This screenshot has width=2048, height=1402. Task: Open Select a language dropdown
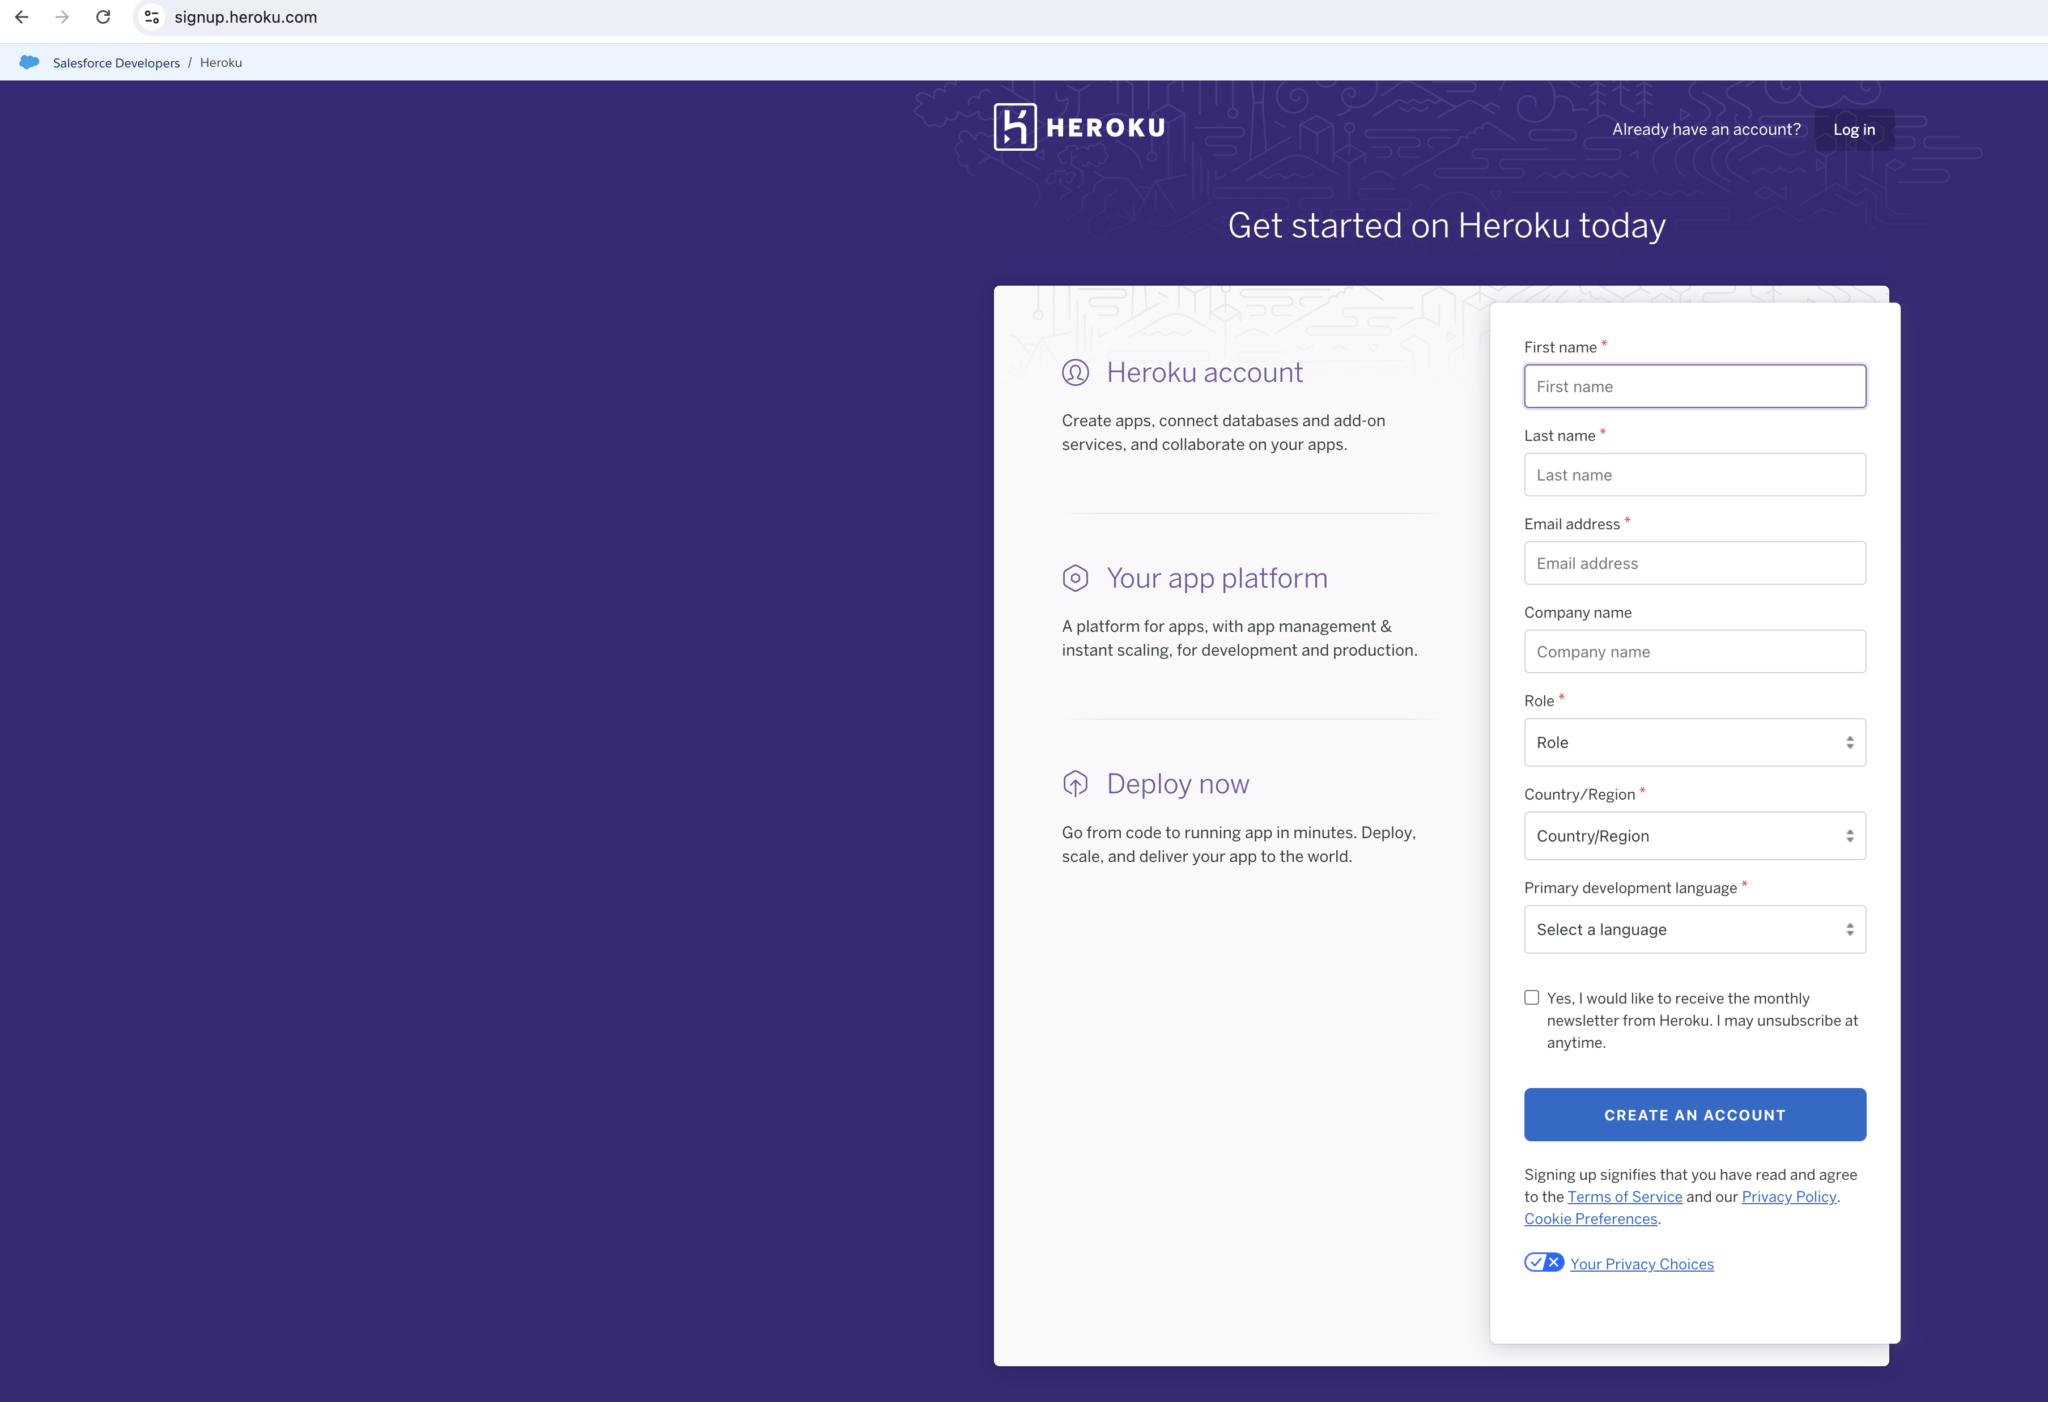tap(1694, 930)
